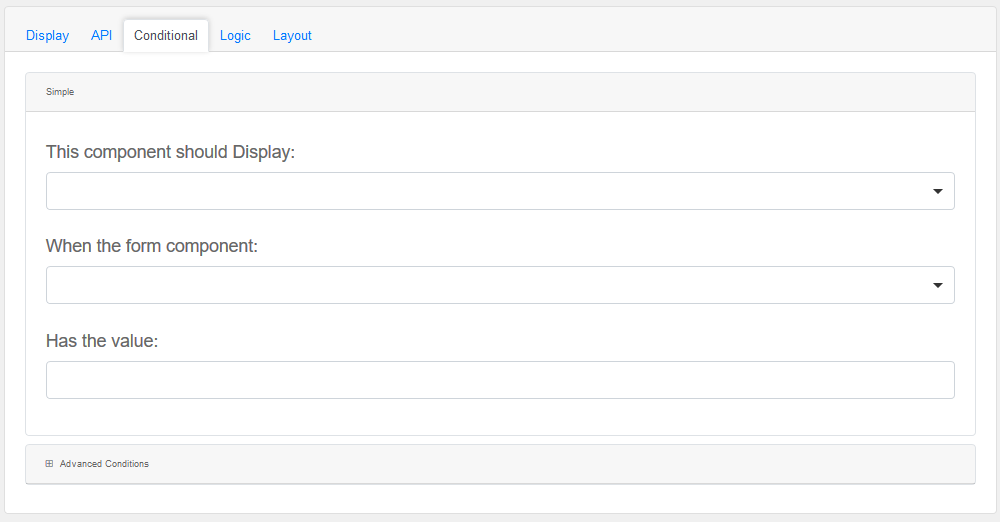Go to the Logic tab
This screenshot has width=1000, height=522.
pyautogui.click(x=235, y=35)
